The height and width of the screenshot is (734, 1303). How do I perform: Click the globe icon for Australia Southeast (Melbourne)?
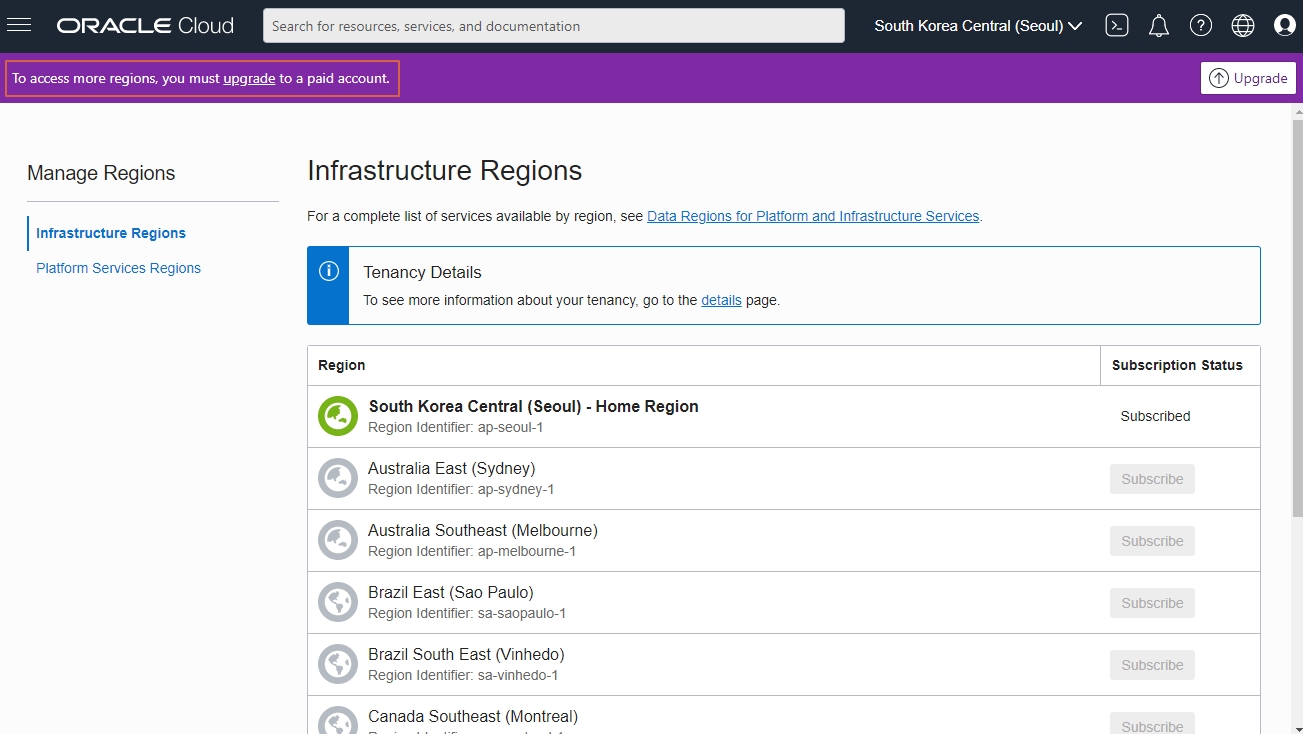click(x=338, y=540)
